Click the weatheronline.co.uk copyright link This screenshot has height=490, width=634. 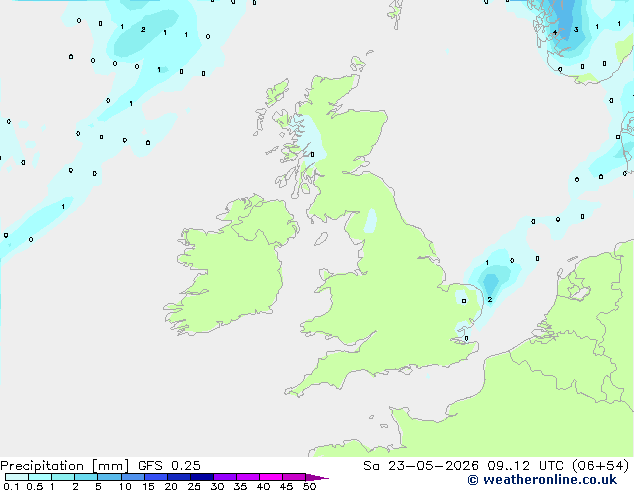pos(542,480)
